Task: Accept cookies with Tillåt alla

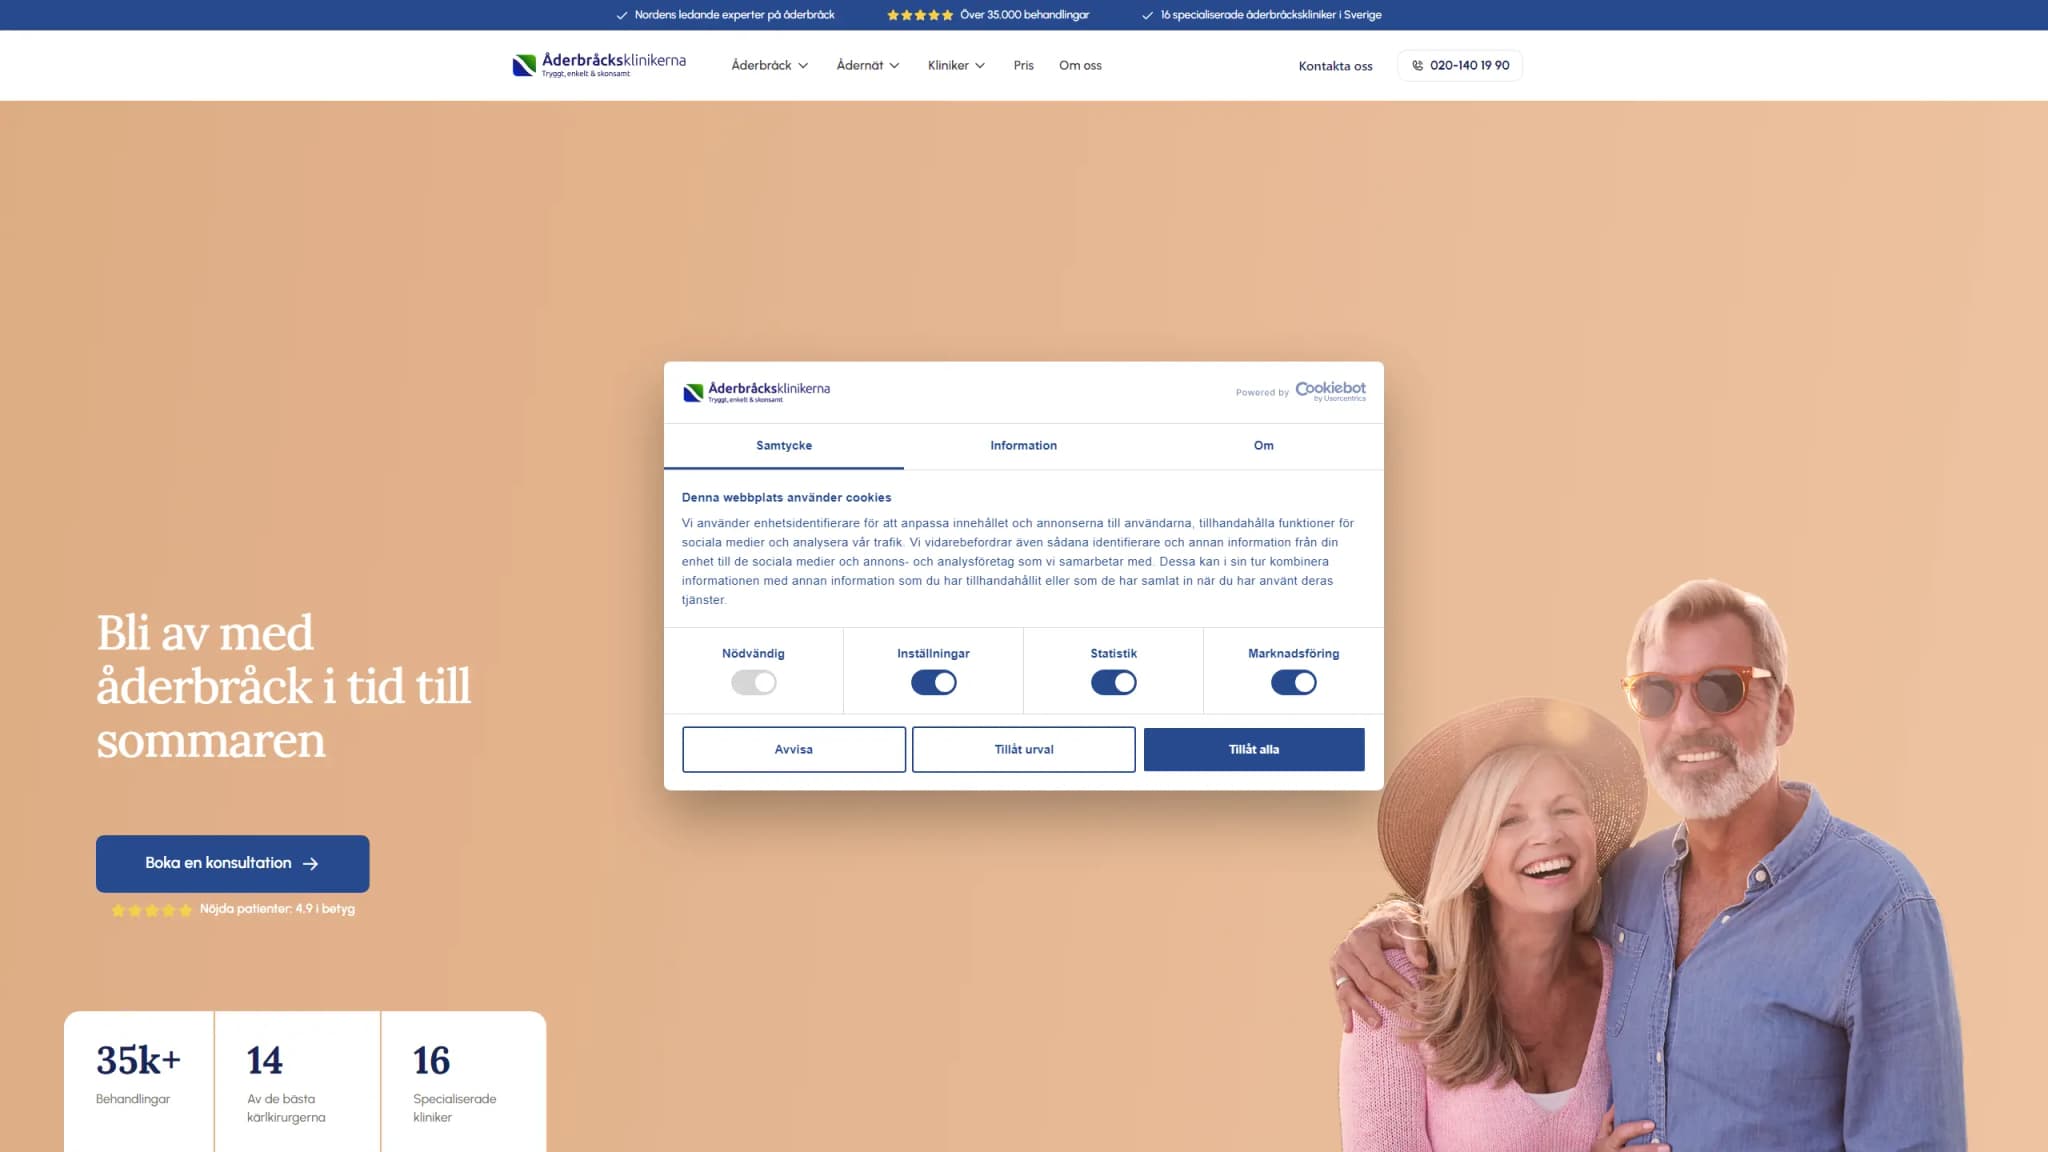Action: tap(1254, 749)
